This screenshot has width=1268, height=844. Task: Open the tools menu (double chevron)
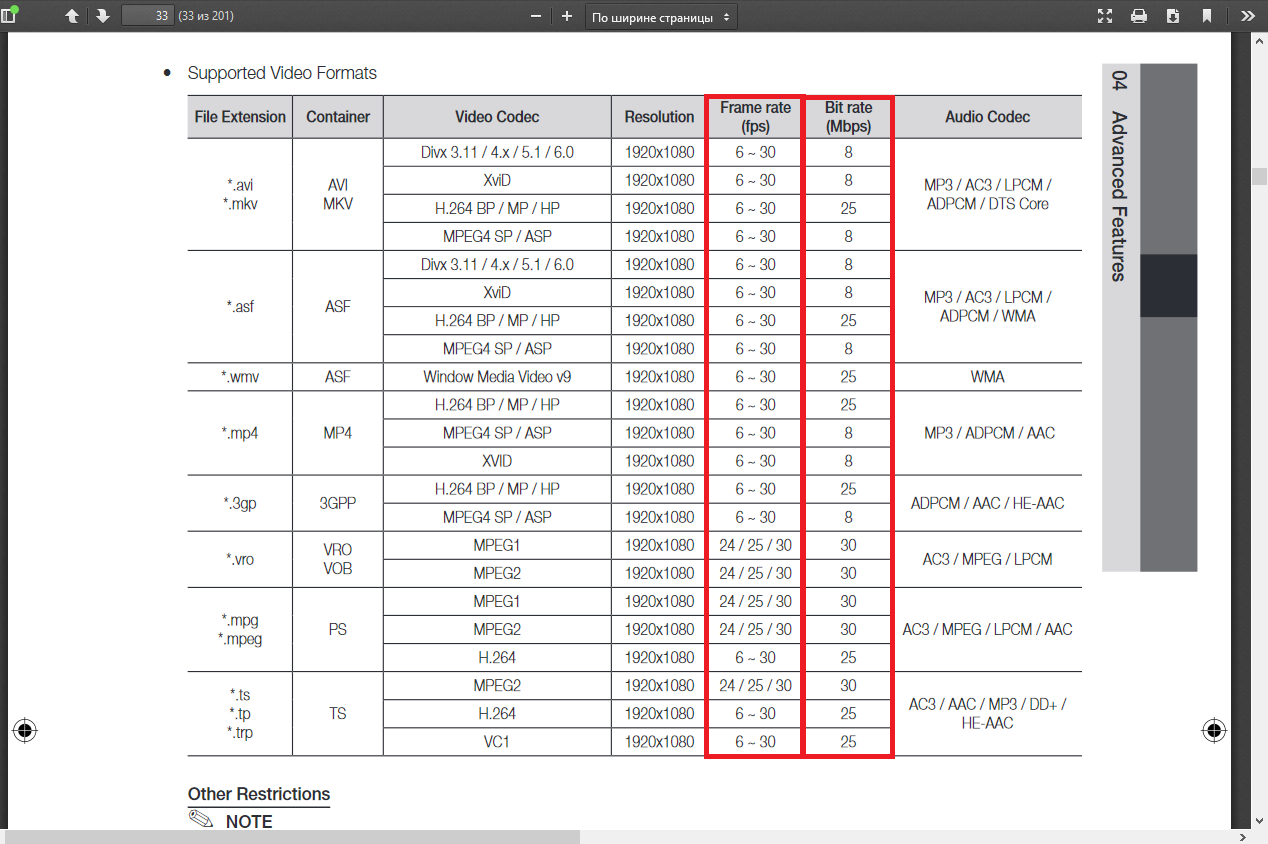[x=1247, y=16]
